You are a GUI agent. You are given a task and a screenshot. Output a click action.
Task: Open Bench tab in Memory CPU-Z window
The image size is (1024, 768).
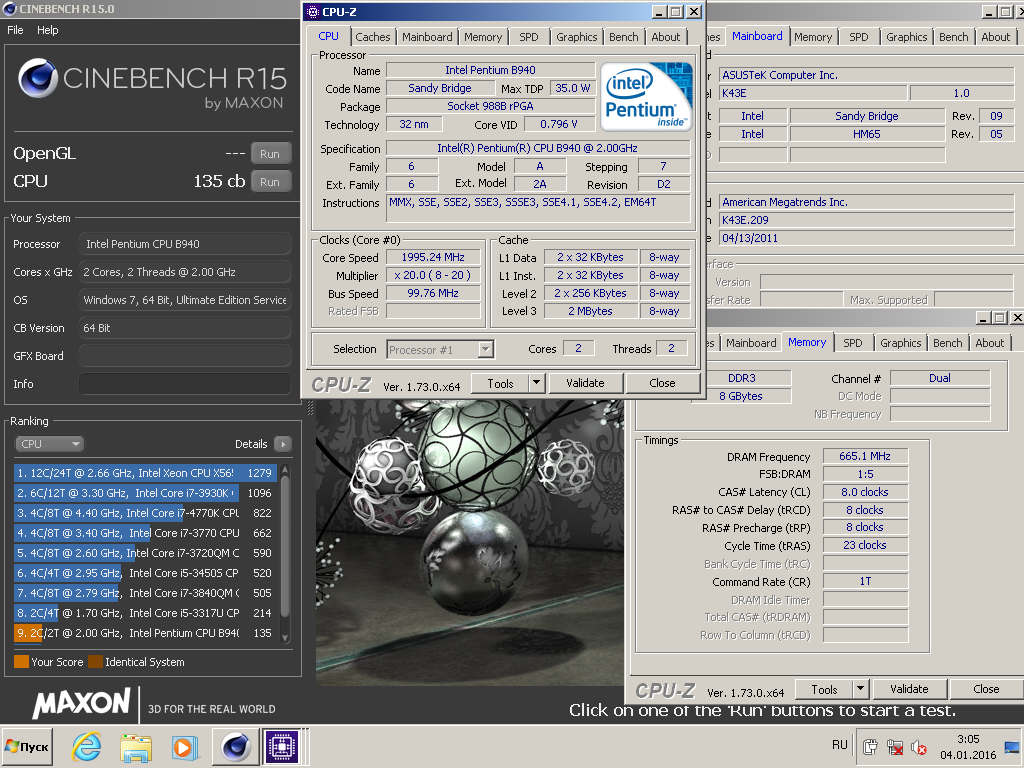[x=948, y=343]
